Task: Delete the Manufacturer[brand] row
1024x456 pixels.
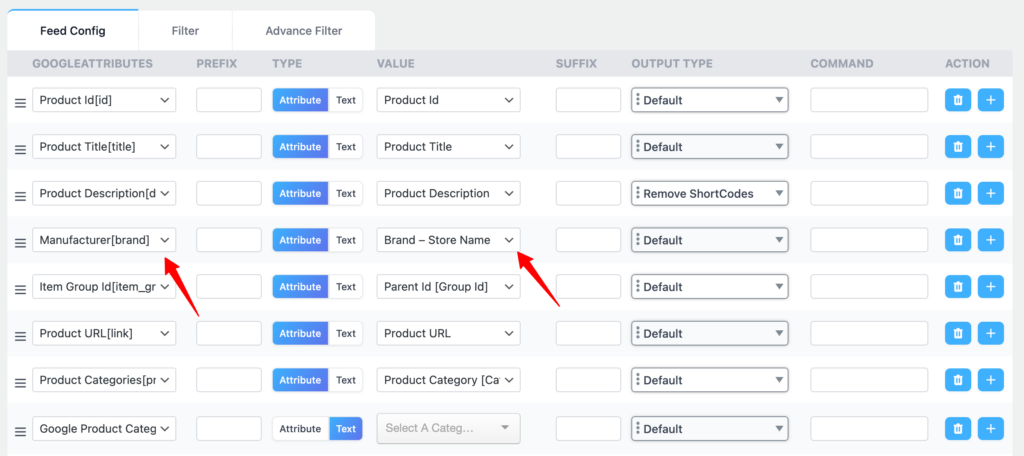Action: pos(957,240)
